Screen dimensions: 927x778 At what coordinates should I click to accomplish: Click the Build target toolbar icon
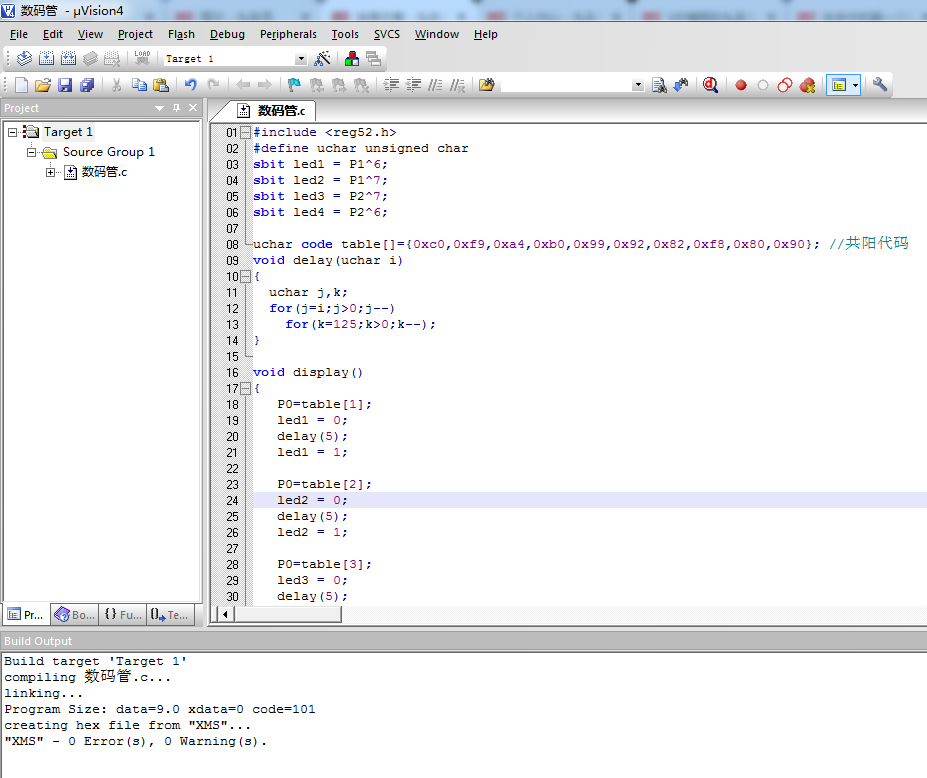(x=46, y=59)
